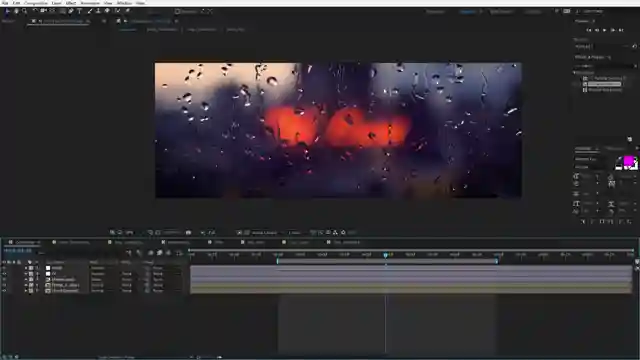This screenshot has width=640, height=360.
Task: Open the viewer magnification ratio dropdown
Action: pyautogui.click(x=130, y=233)
